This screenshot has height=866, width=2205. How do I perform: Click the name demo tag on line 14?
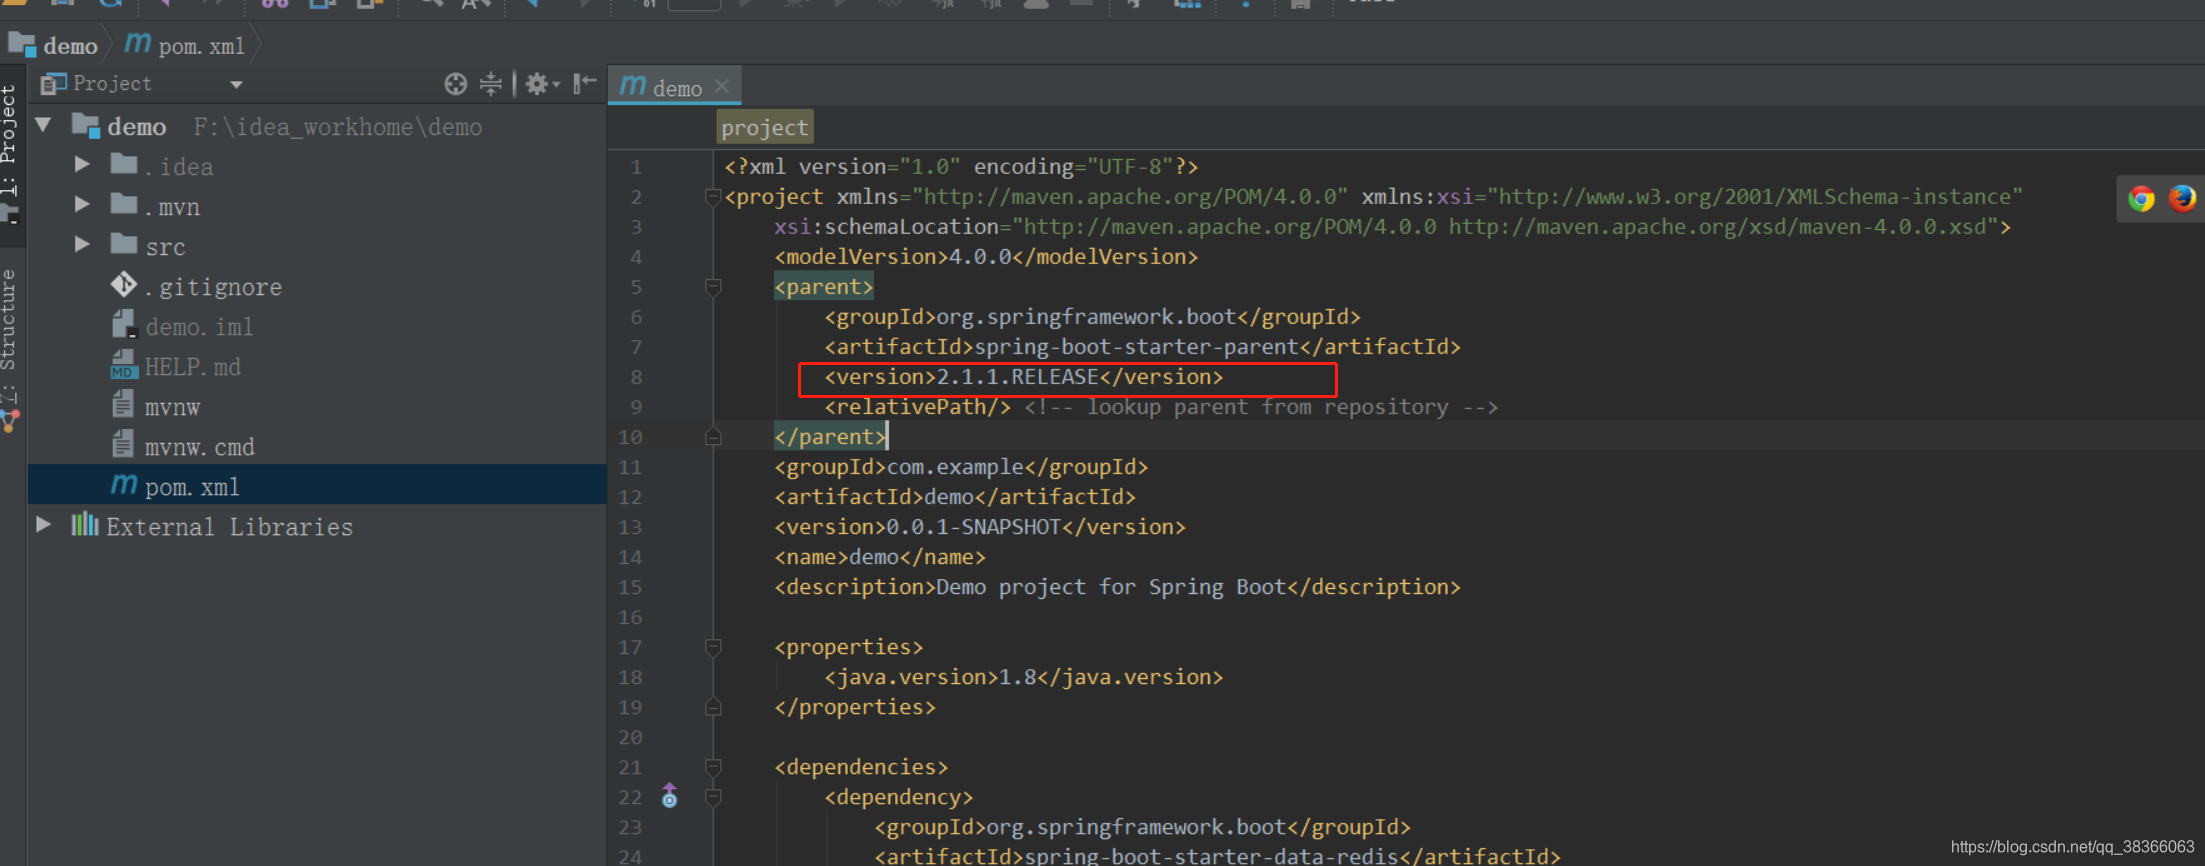click(880, 557)
